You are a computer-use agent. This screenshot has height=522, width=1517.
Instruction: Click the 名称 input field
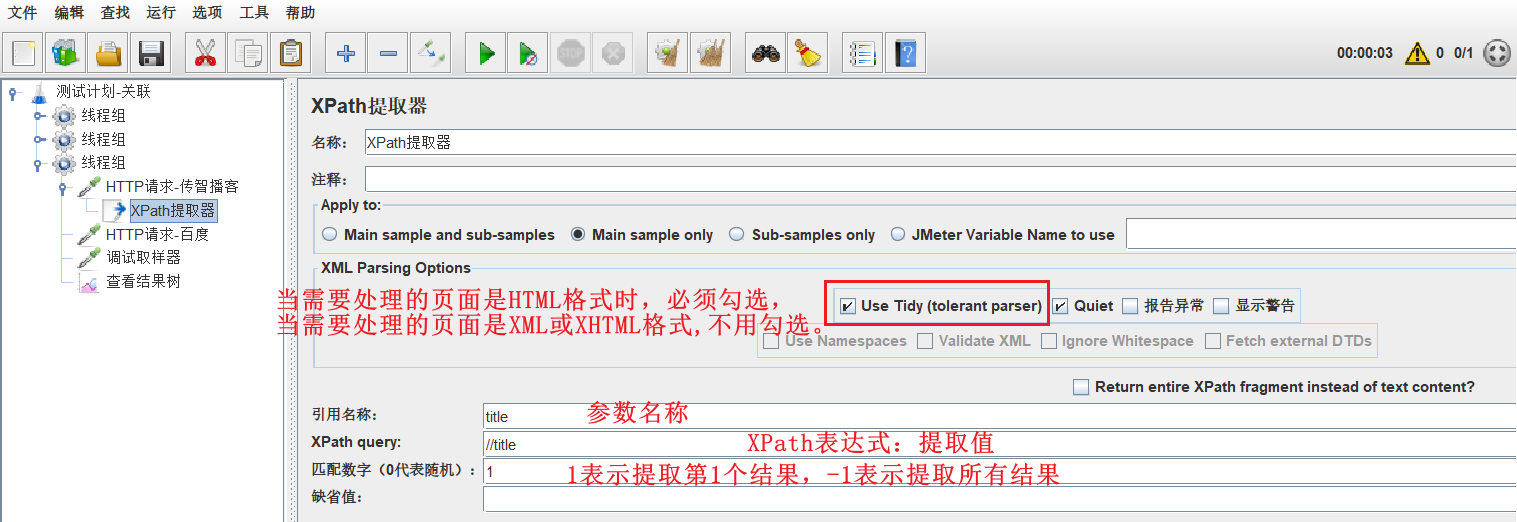(x=940, y=143)
